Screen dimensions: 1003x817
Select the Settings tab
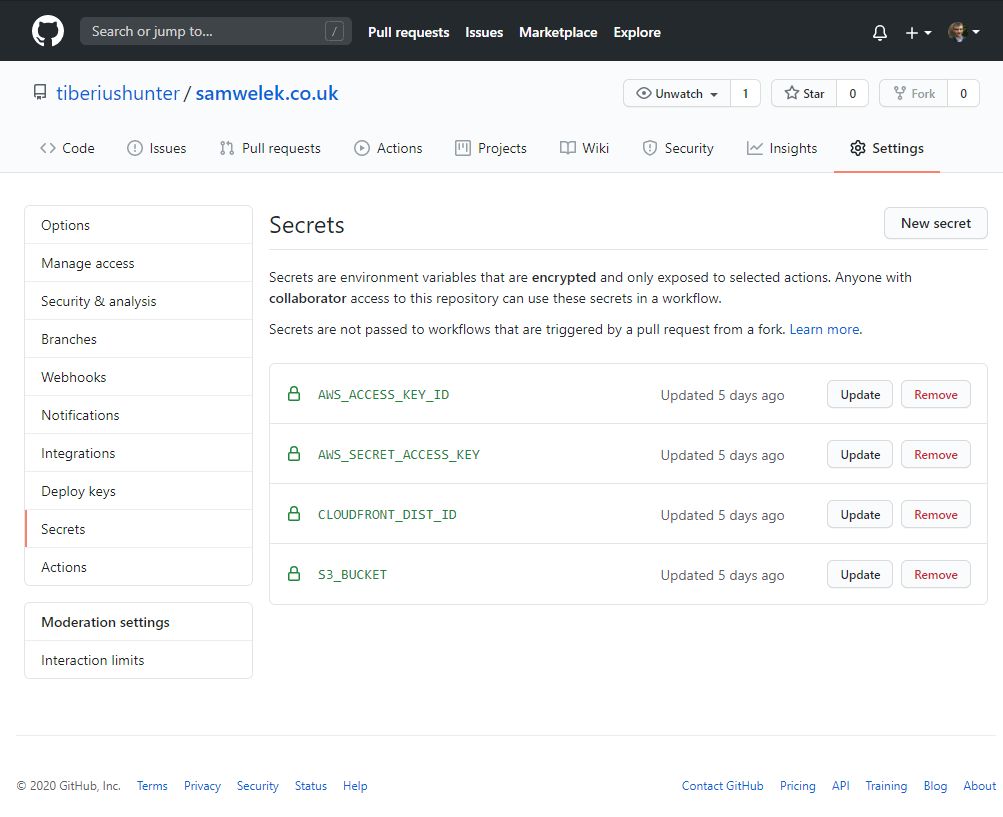[887, 148]
